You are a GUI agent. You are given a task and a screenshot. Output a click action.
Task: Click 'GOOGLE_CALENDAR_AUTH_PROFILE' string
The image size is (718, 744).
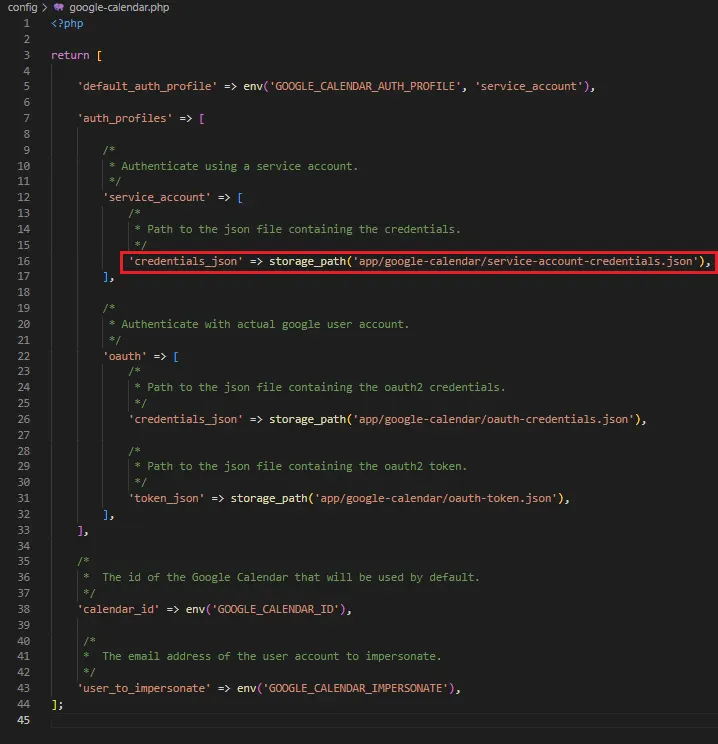pos(365,86)
